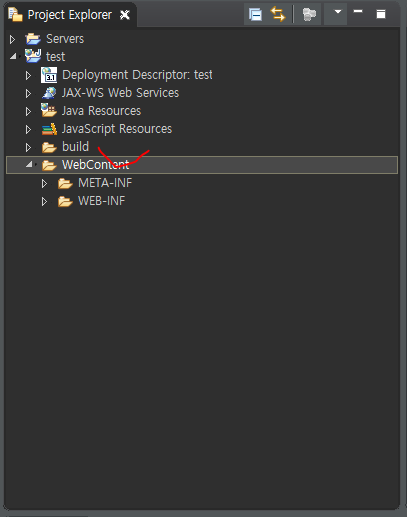Open the View Menu dropdown arrow
This screenshot has height=517, width=407.
[337, 12]
